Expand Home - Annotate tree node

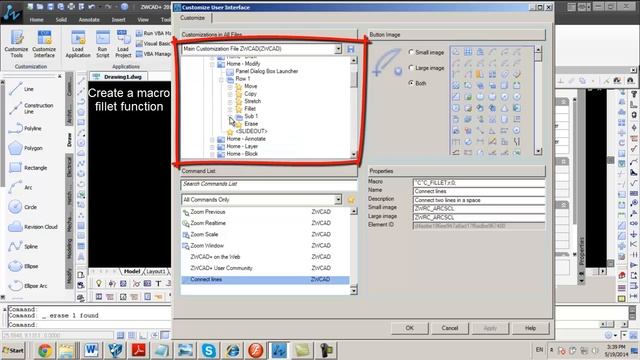(x=212, y=139)
